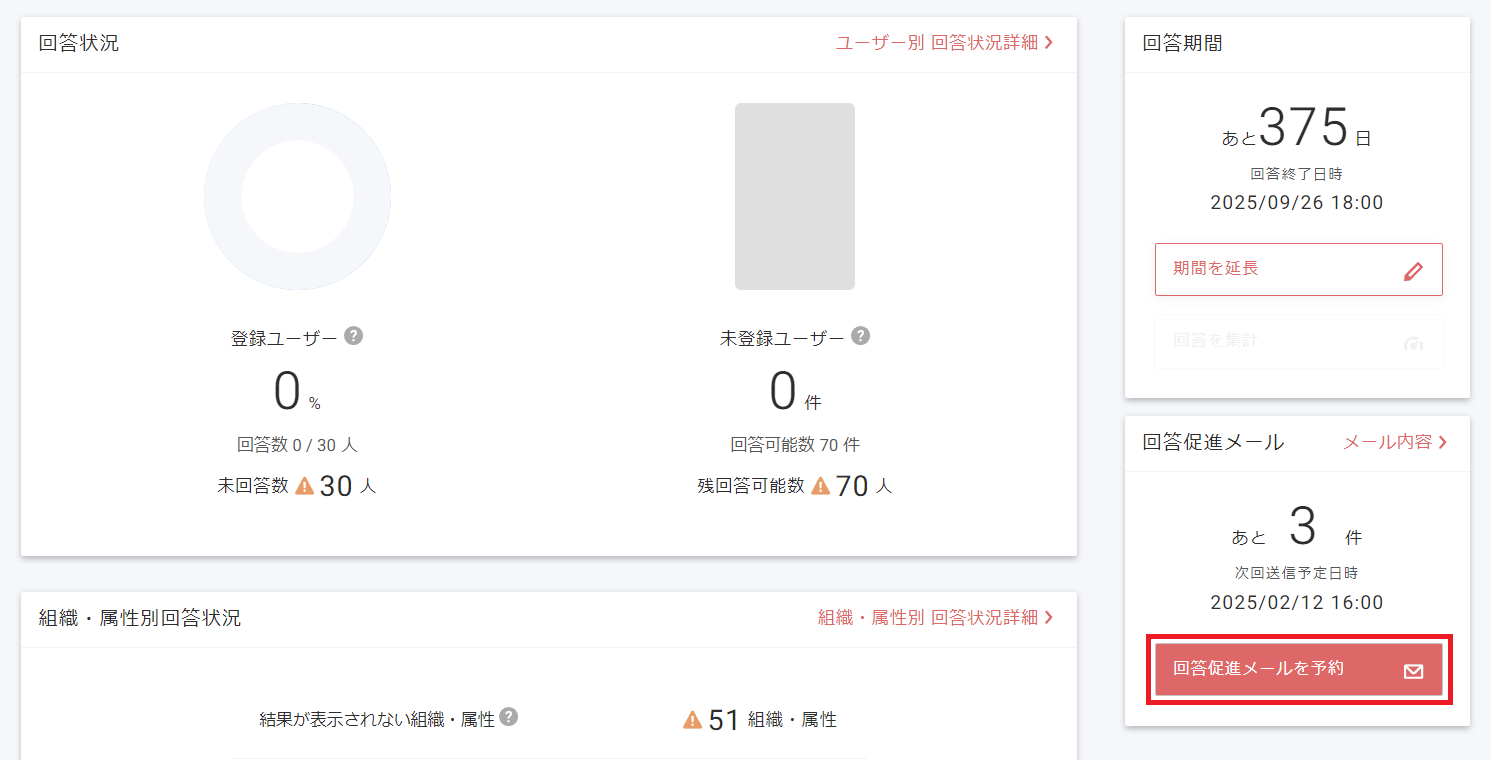Image resolution: width=1491 pixels, height=760 pixels.
Task: Click the help icon beside 結果が表示されない組織・属性
Action: tap(509, 718)
